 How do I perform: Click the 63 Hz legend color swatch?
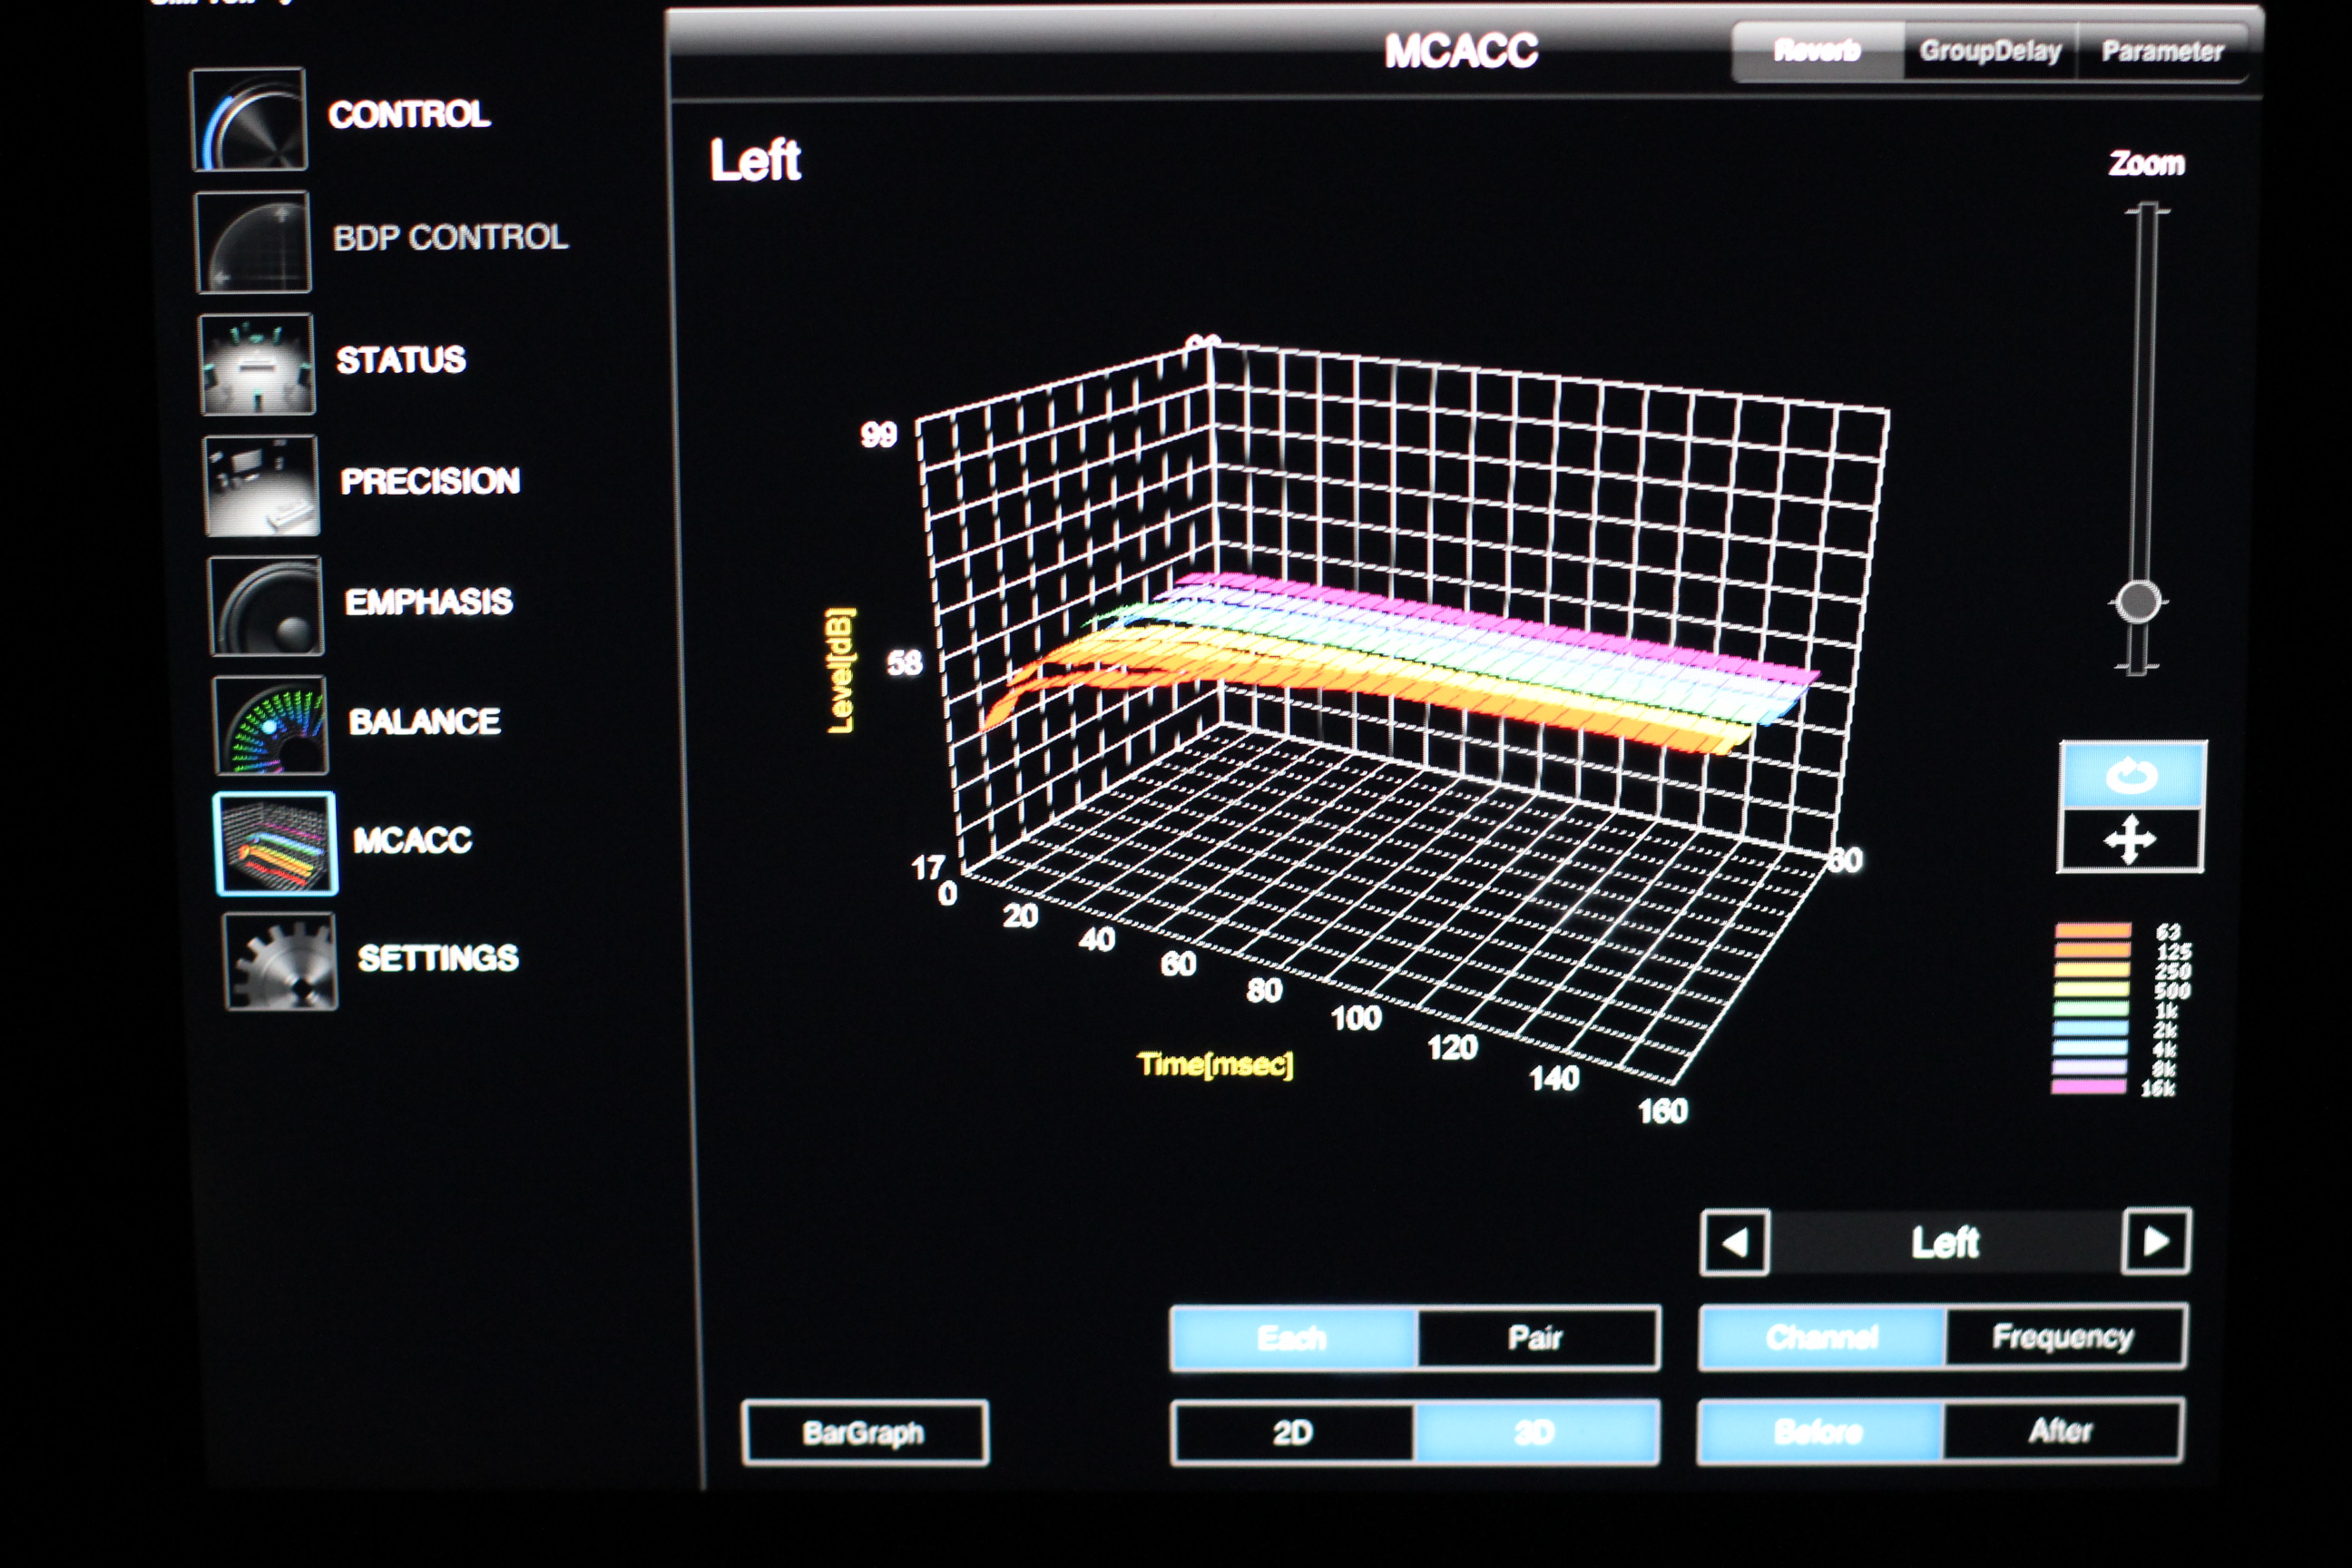(x=2093, y=931)
